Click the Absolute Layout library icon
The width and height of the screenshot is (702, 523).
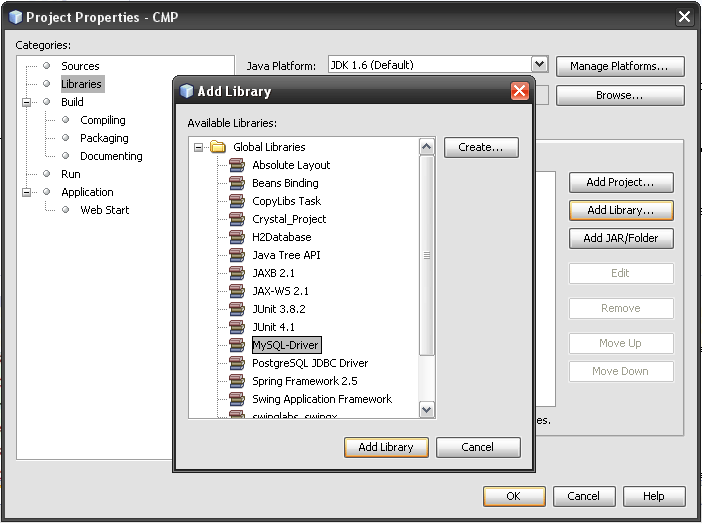237,165
